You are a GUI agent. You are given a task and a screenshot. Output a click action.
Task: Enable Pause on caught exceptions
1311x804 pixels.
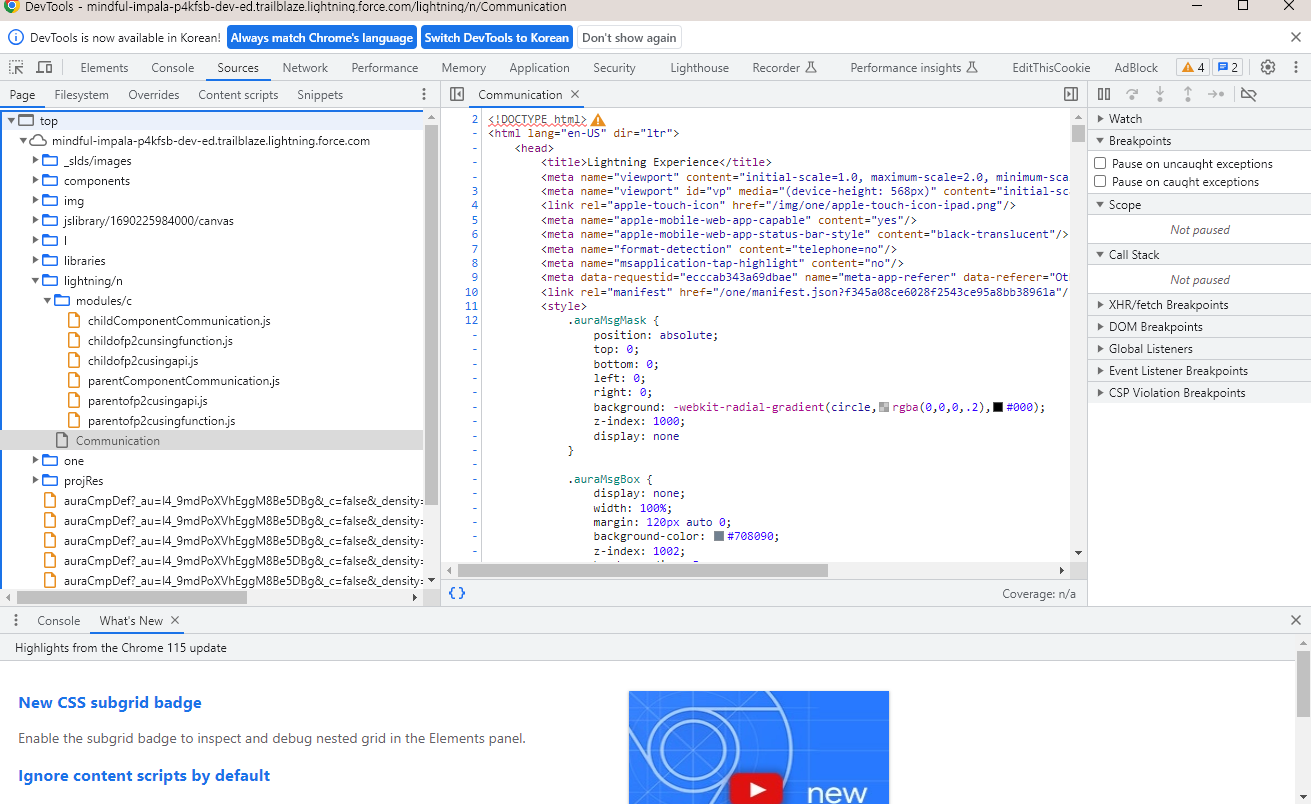coord(1100,181)
